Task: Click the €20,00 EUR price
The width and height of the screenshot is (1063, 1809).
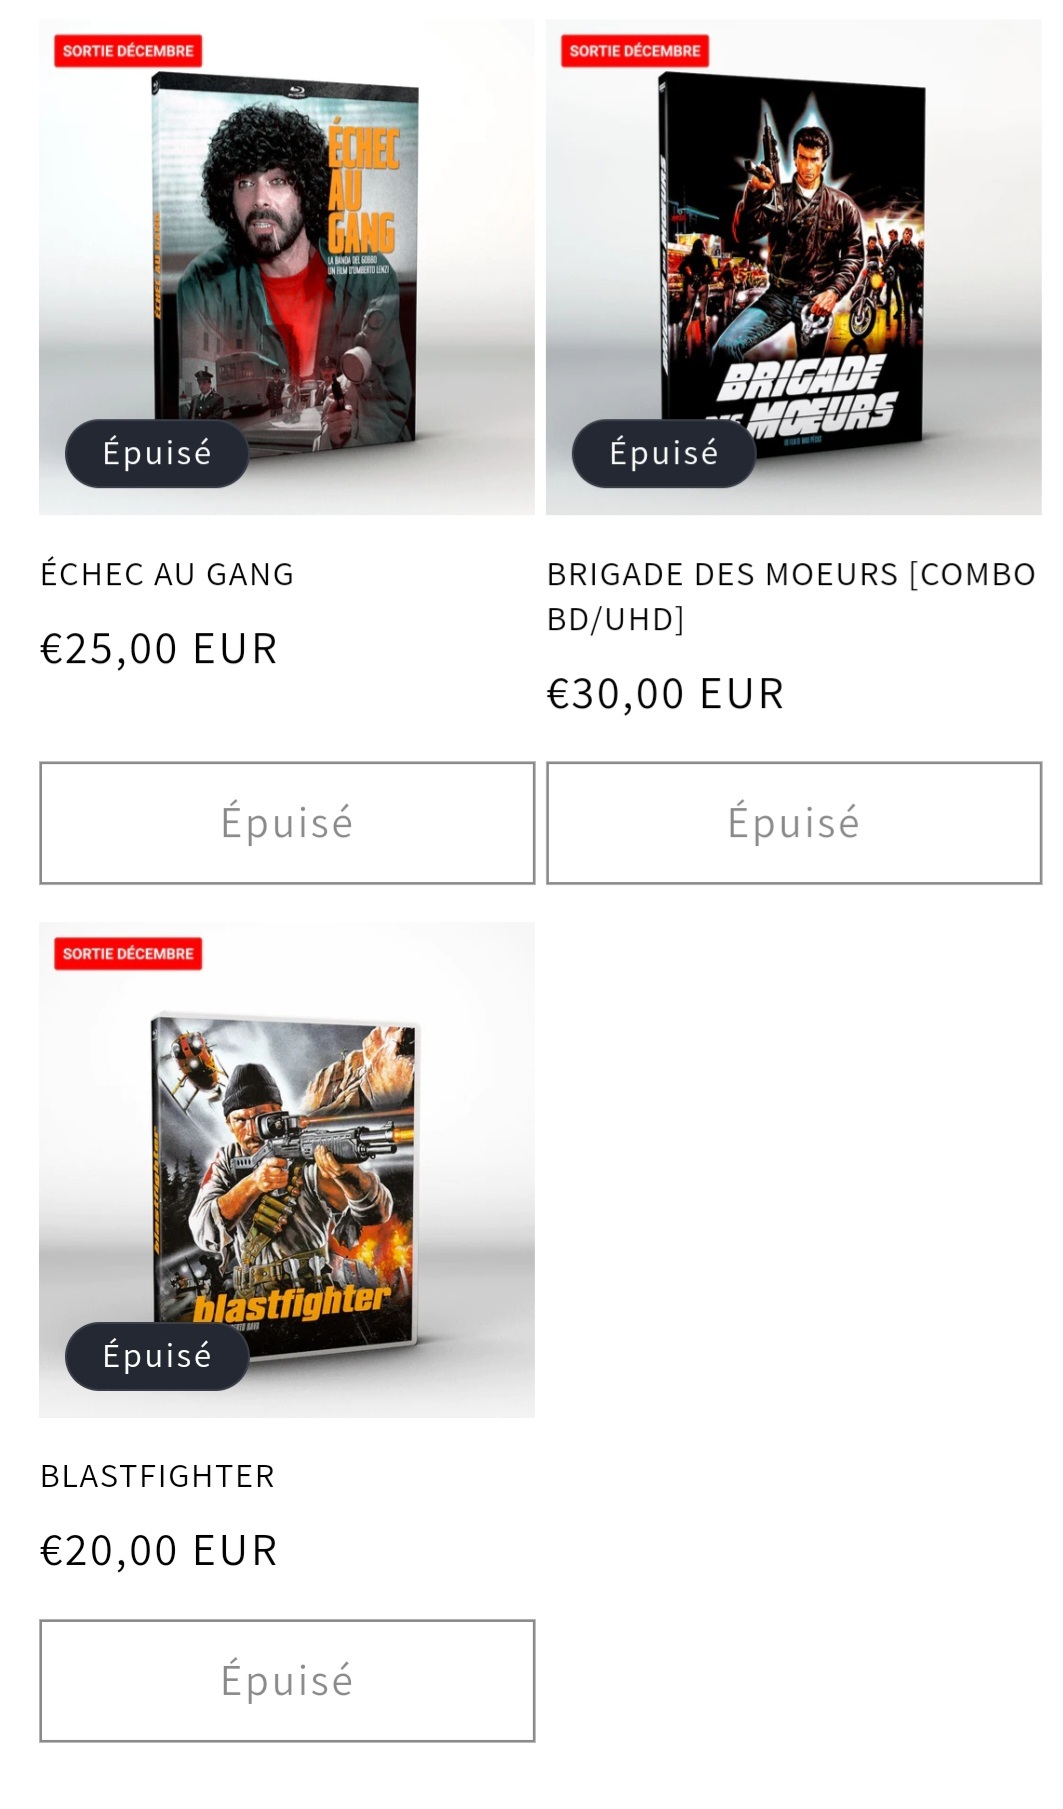Action: click(158, 1551)
